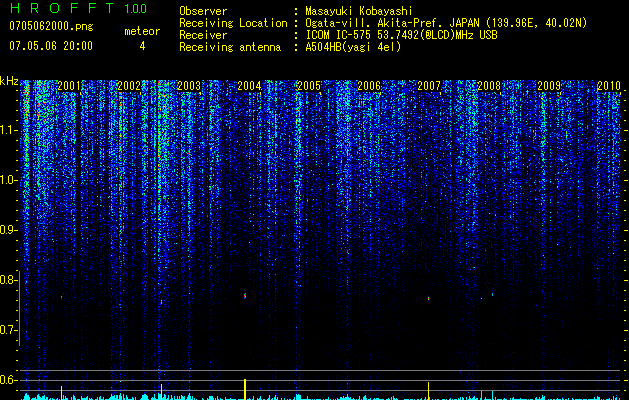Click the 2002 time marker
The height and width of the screenshot is (400, 629).
(129, 86)
